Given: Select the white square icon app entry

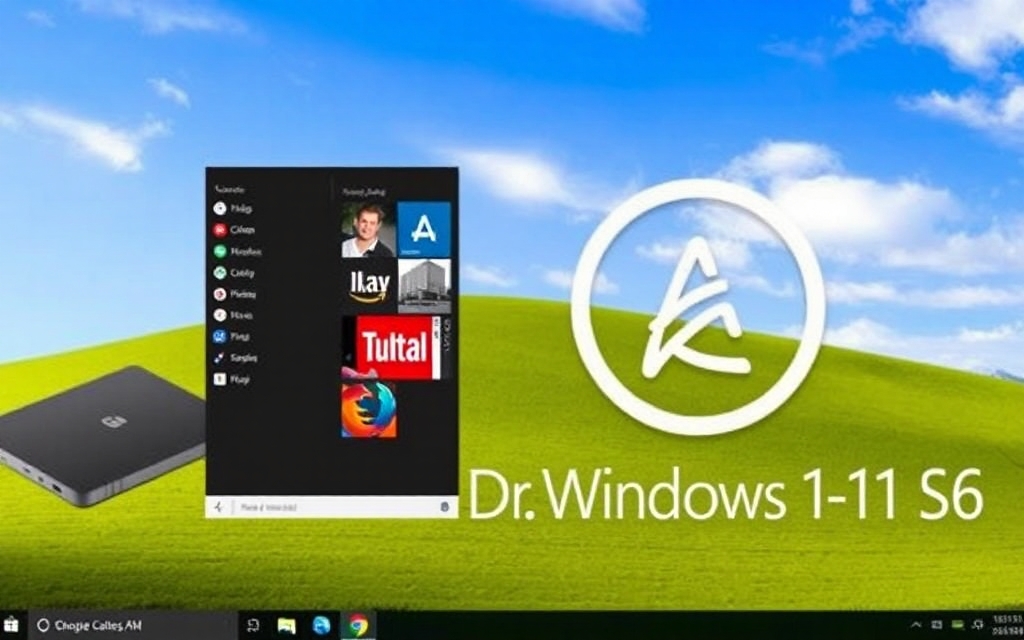Looking at the screenshot, I should coord(231,379).
